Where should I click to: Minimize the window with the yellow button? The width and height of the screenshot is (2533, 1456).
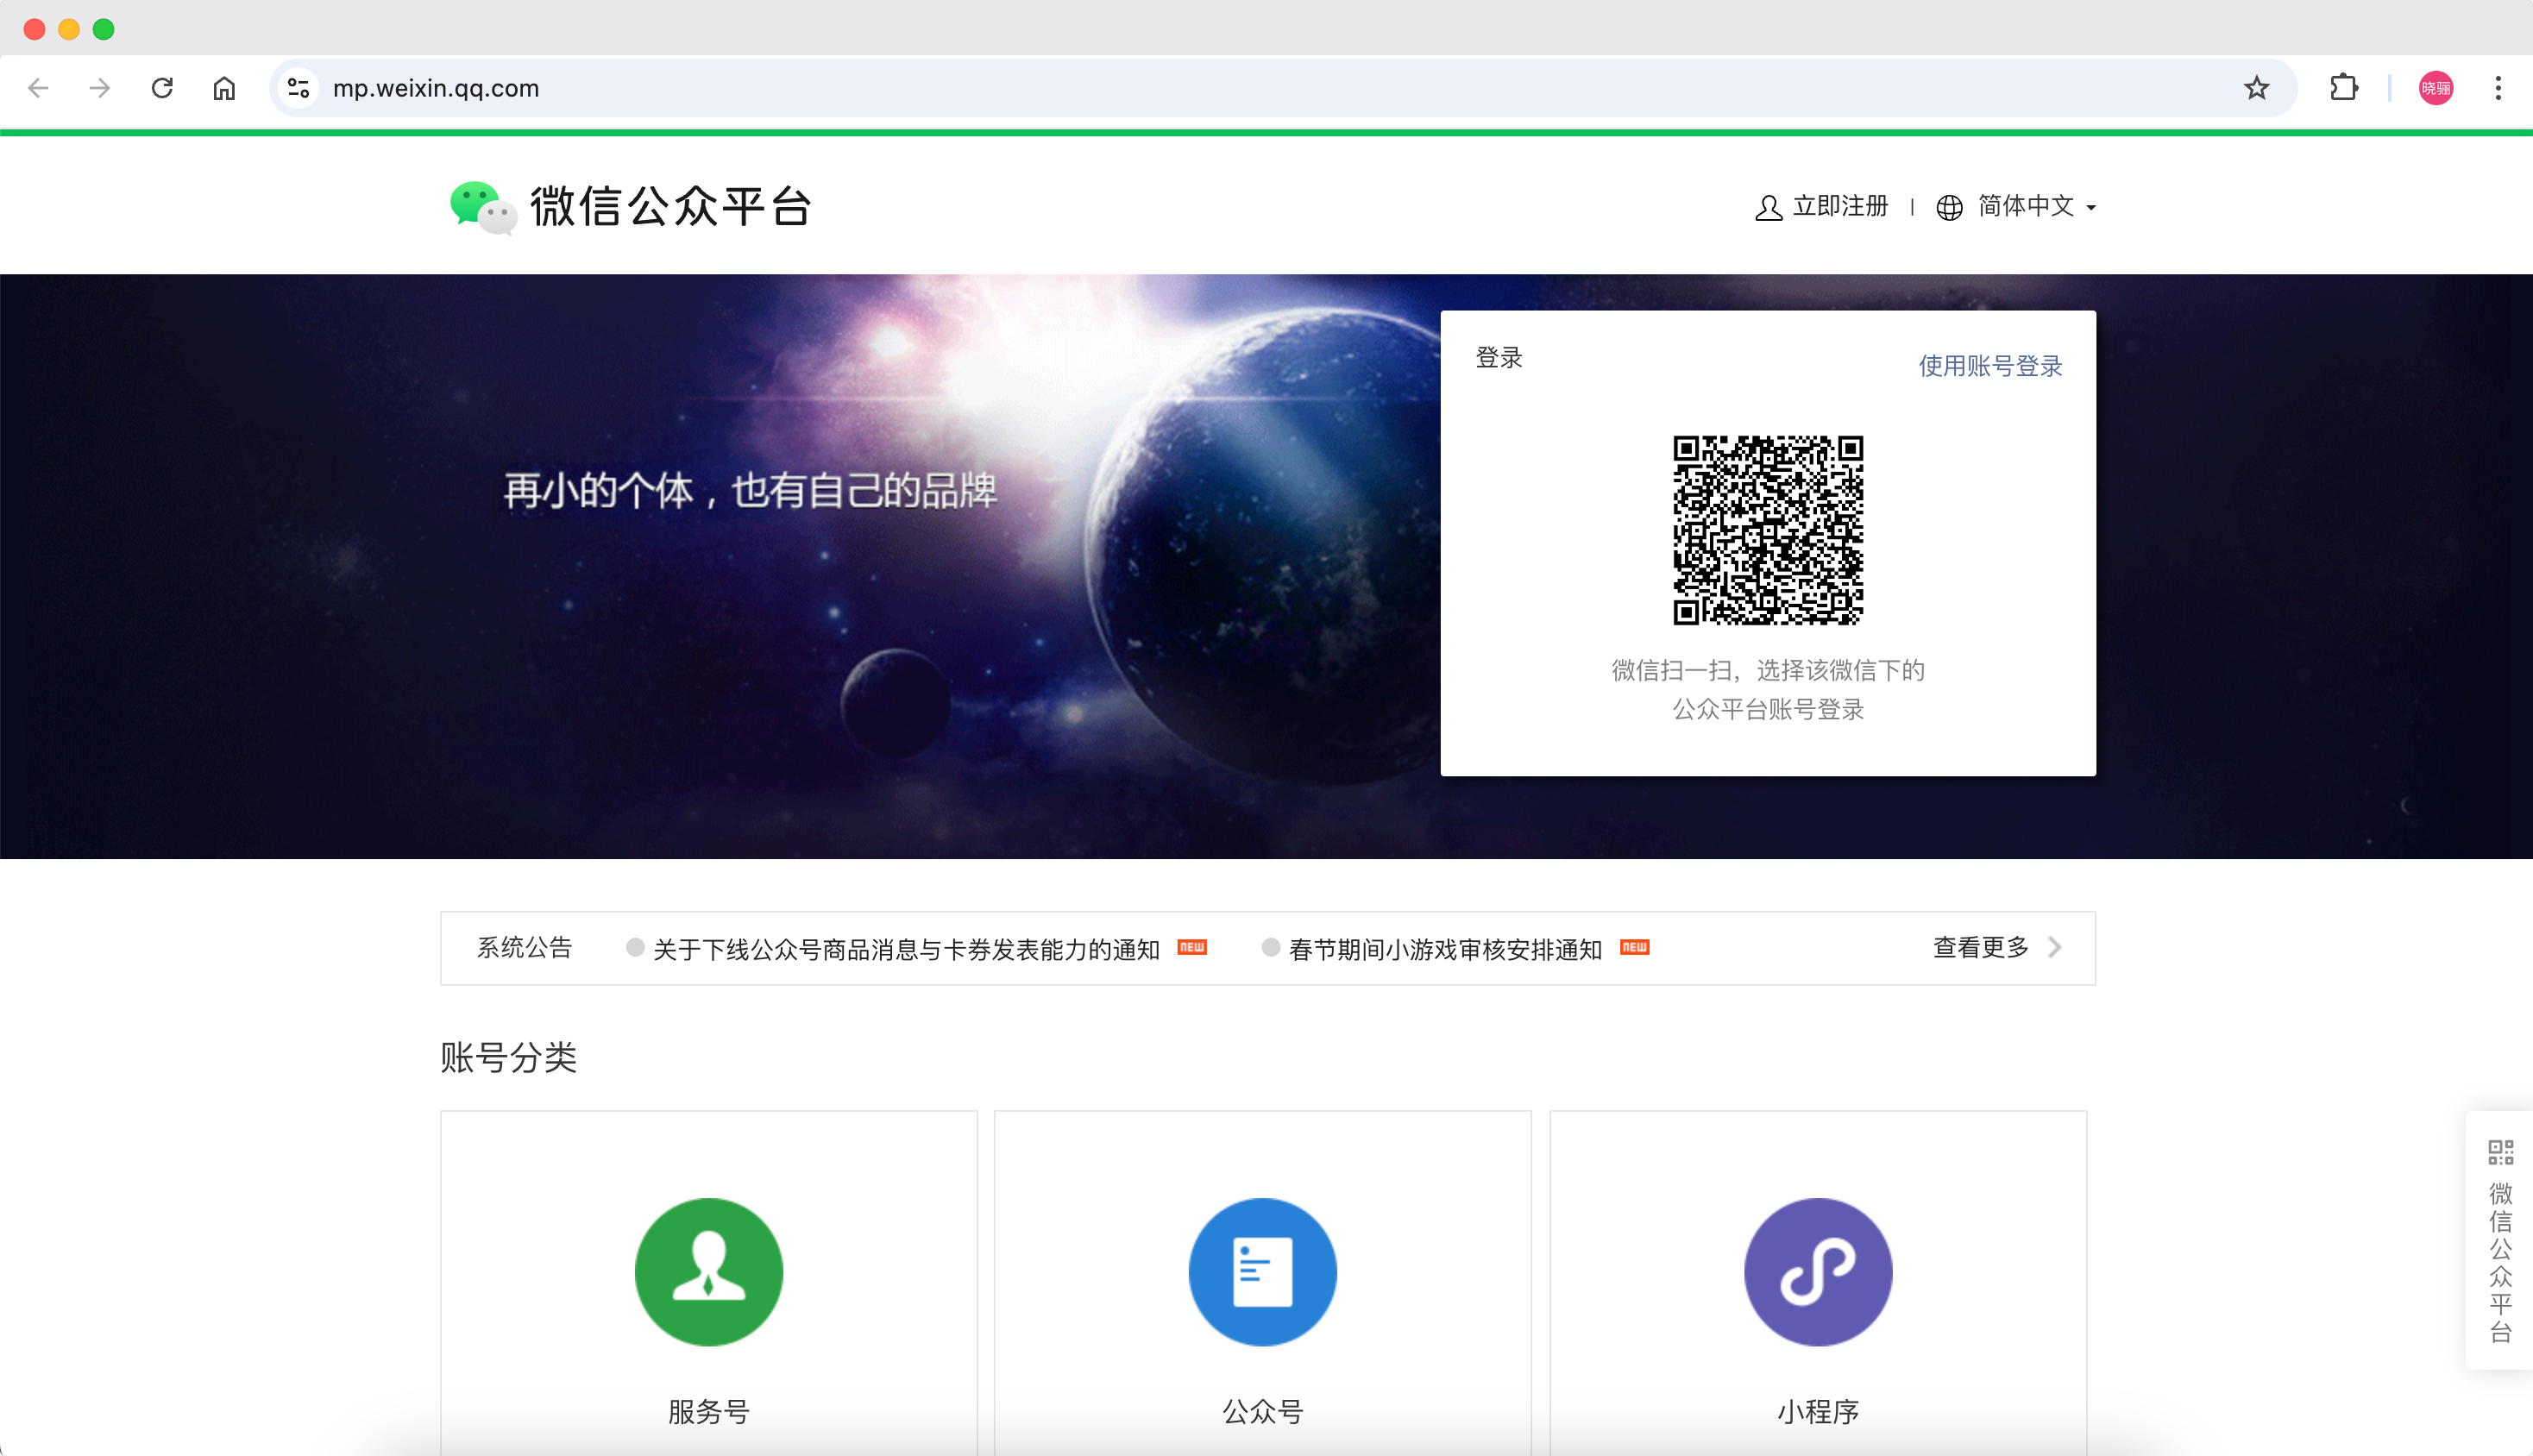(69, 29)
